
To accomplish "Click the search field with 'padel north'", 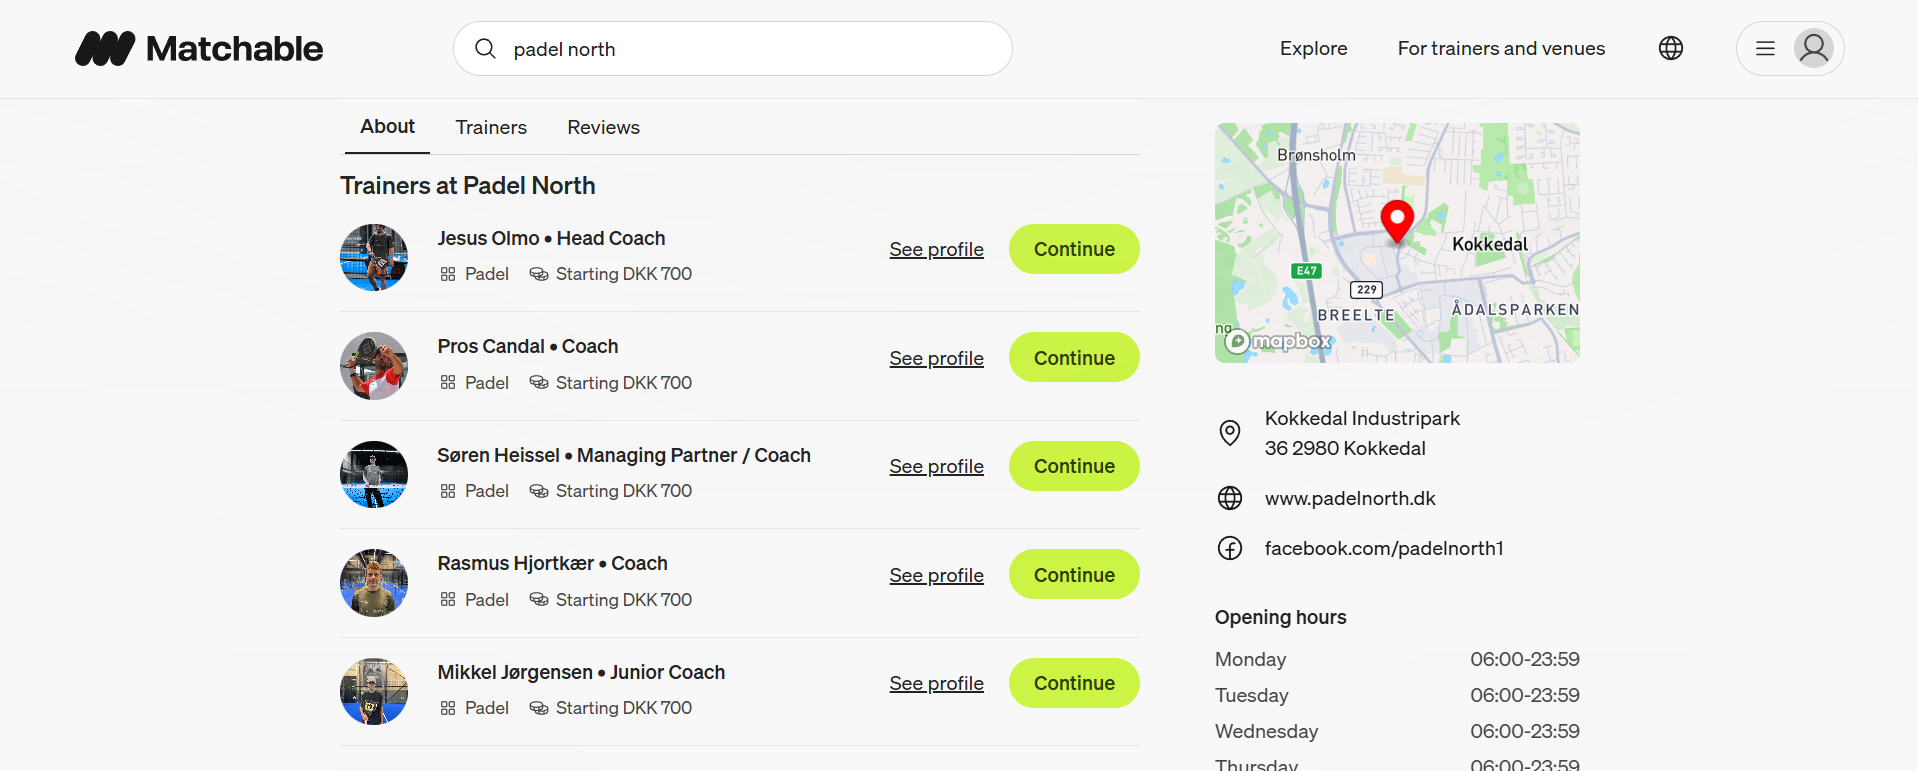I will [733, 48].
